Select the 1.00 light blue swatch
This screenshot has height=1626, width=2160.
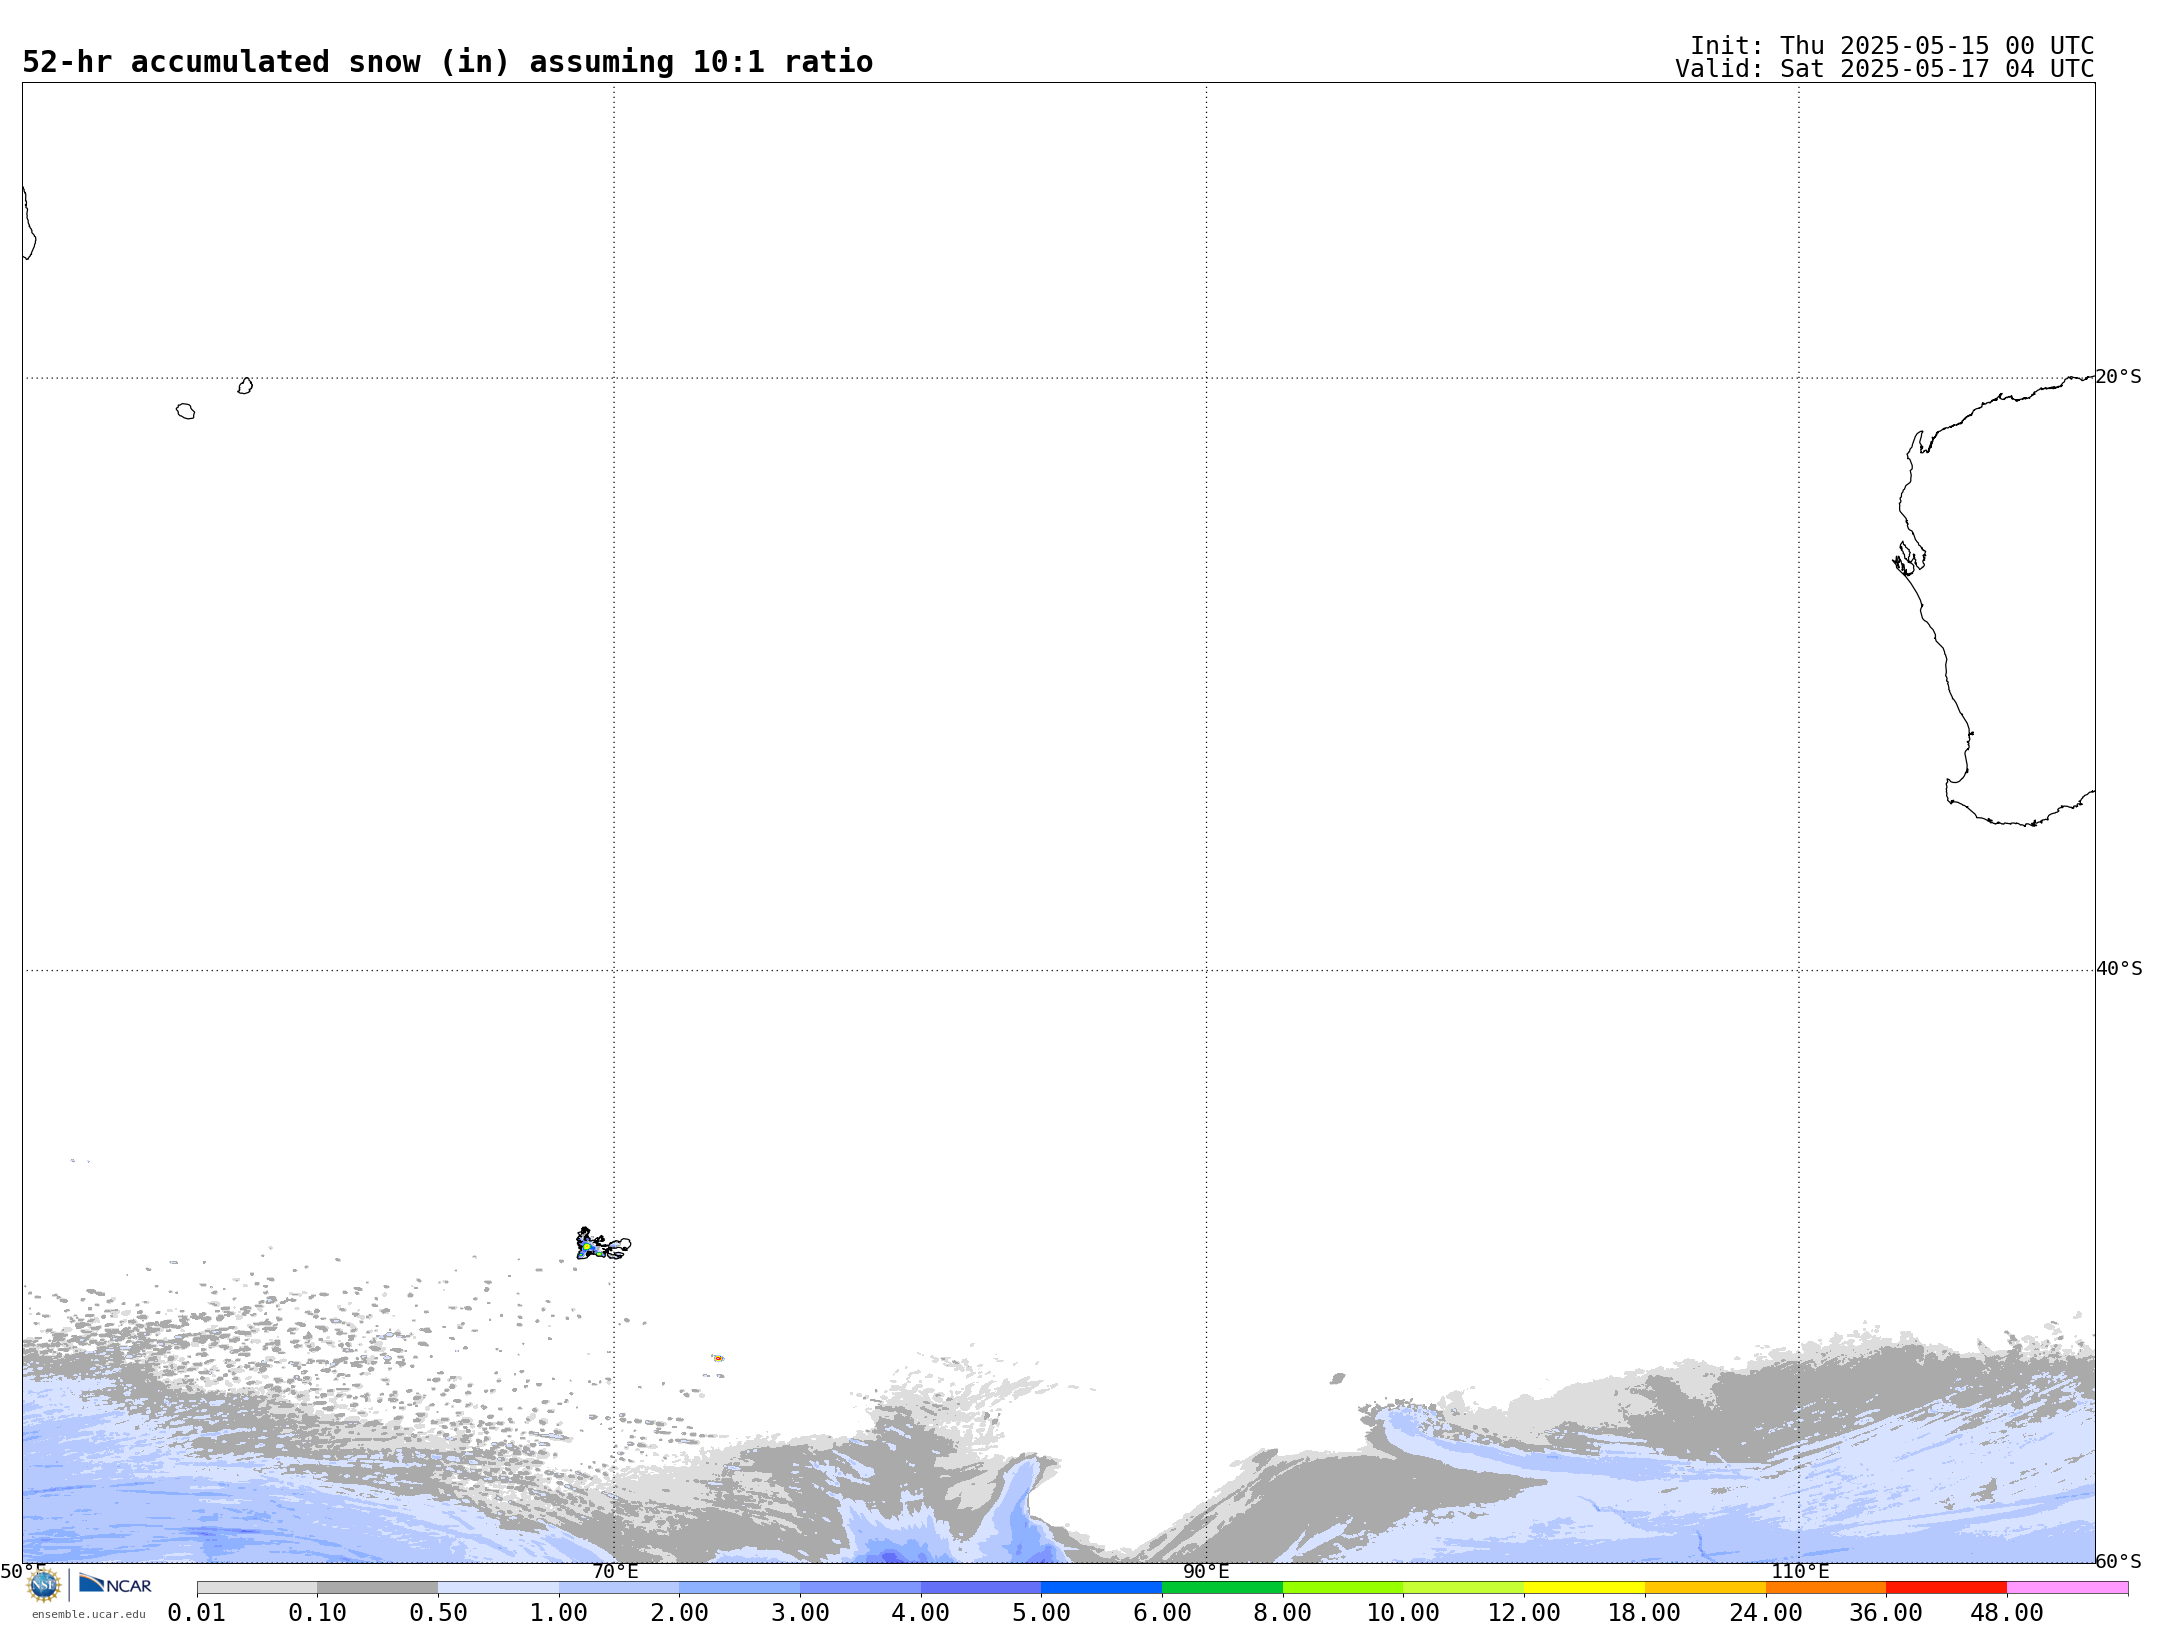click(619, 1588)
